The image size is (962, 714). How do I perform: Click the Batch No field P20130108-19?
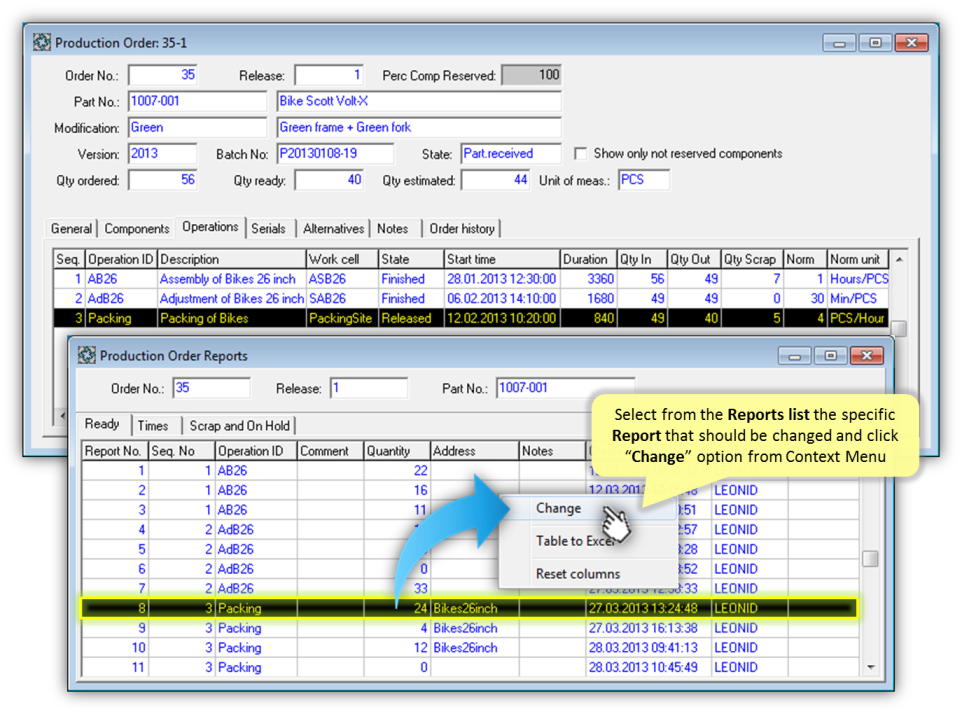pyautogui.click(x=335, y=154)
